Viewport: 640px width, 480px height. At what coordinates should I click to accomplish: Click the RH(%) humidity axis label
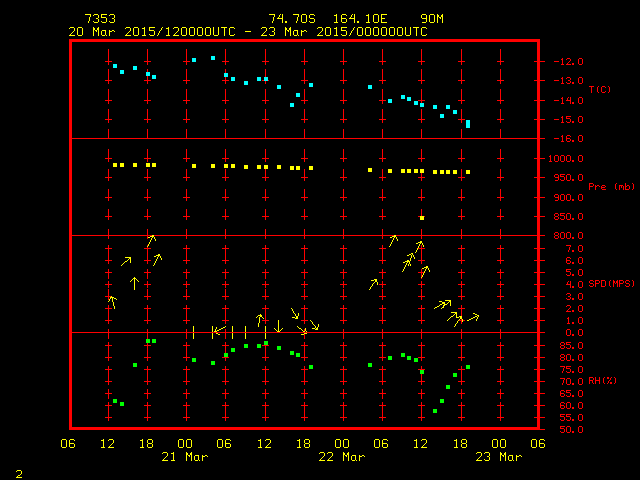click(x=600, y=381)
